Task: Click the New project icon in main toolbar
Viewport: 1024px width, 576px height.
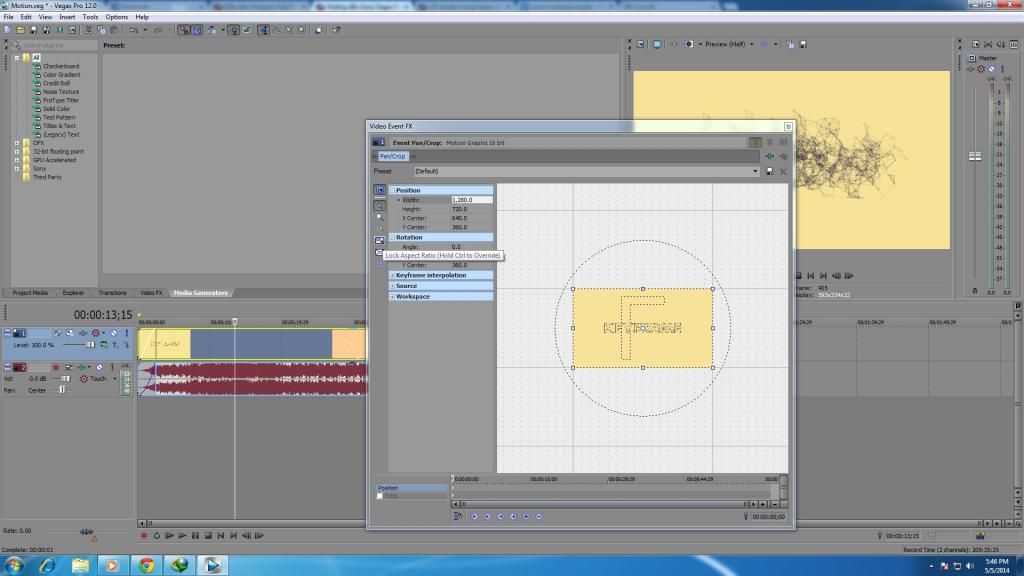Action: pyautogui.click(x=8, y=30)
